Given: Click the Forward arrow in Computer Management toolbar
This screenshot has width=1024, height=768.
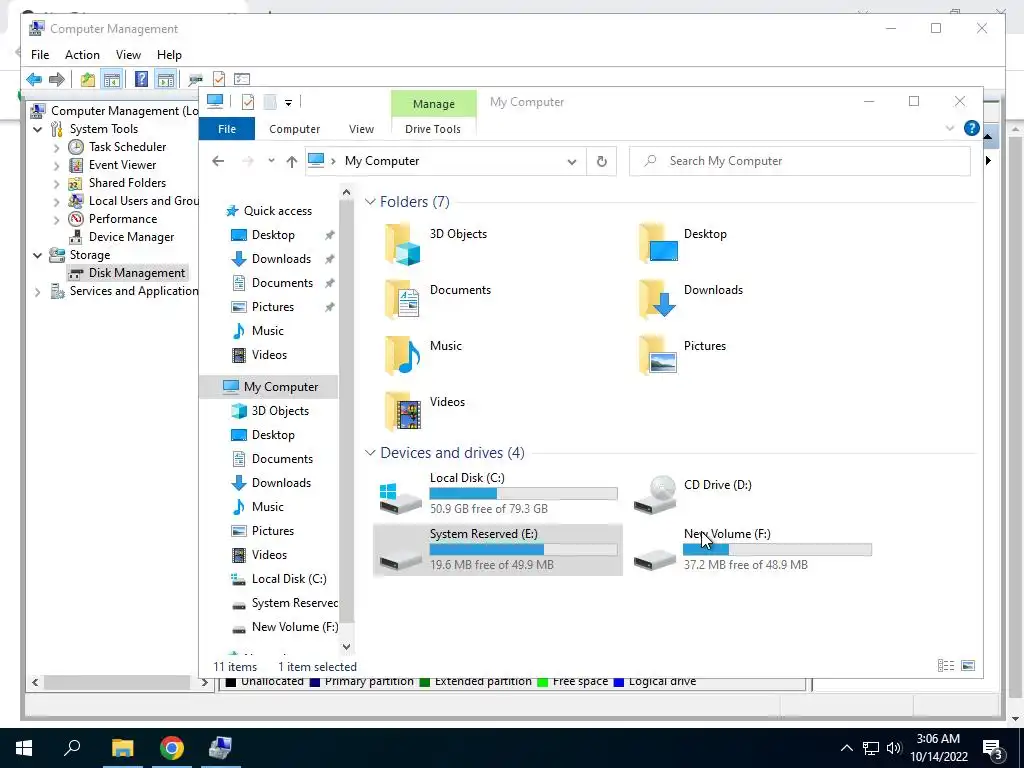Looking at the screenshot, I should [x=57, y=80].
